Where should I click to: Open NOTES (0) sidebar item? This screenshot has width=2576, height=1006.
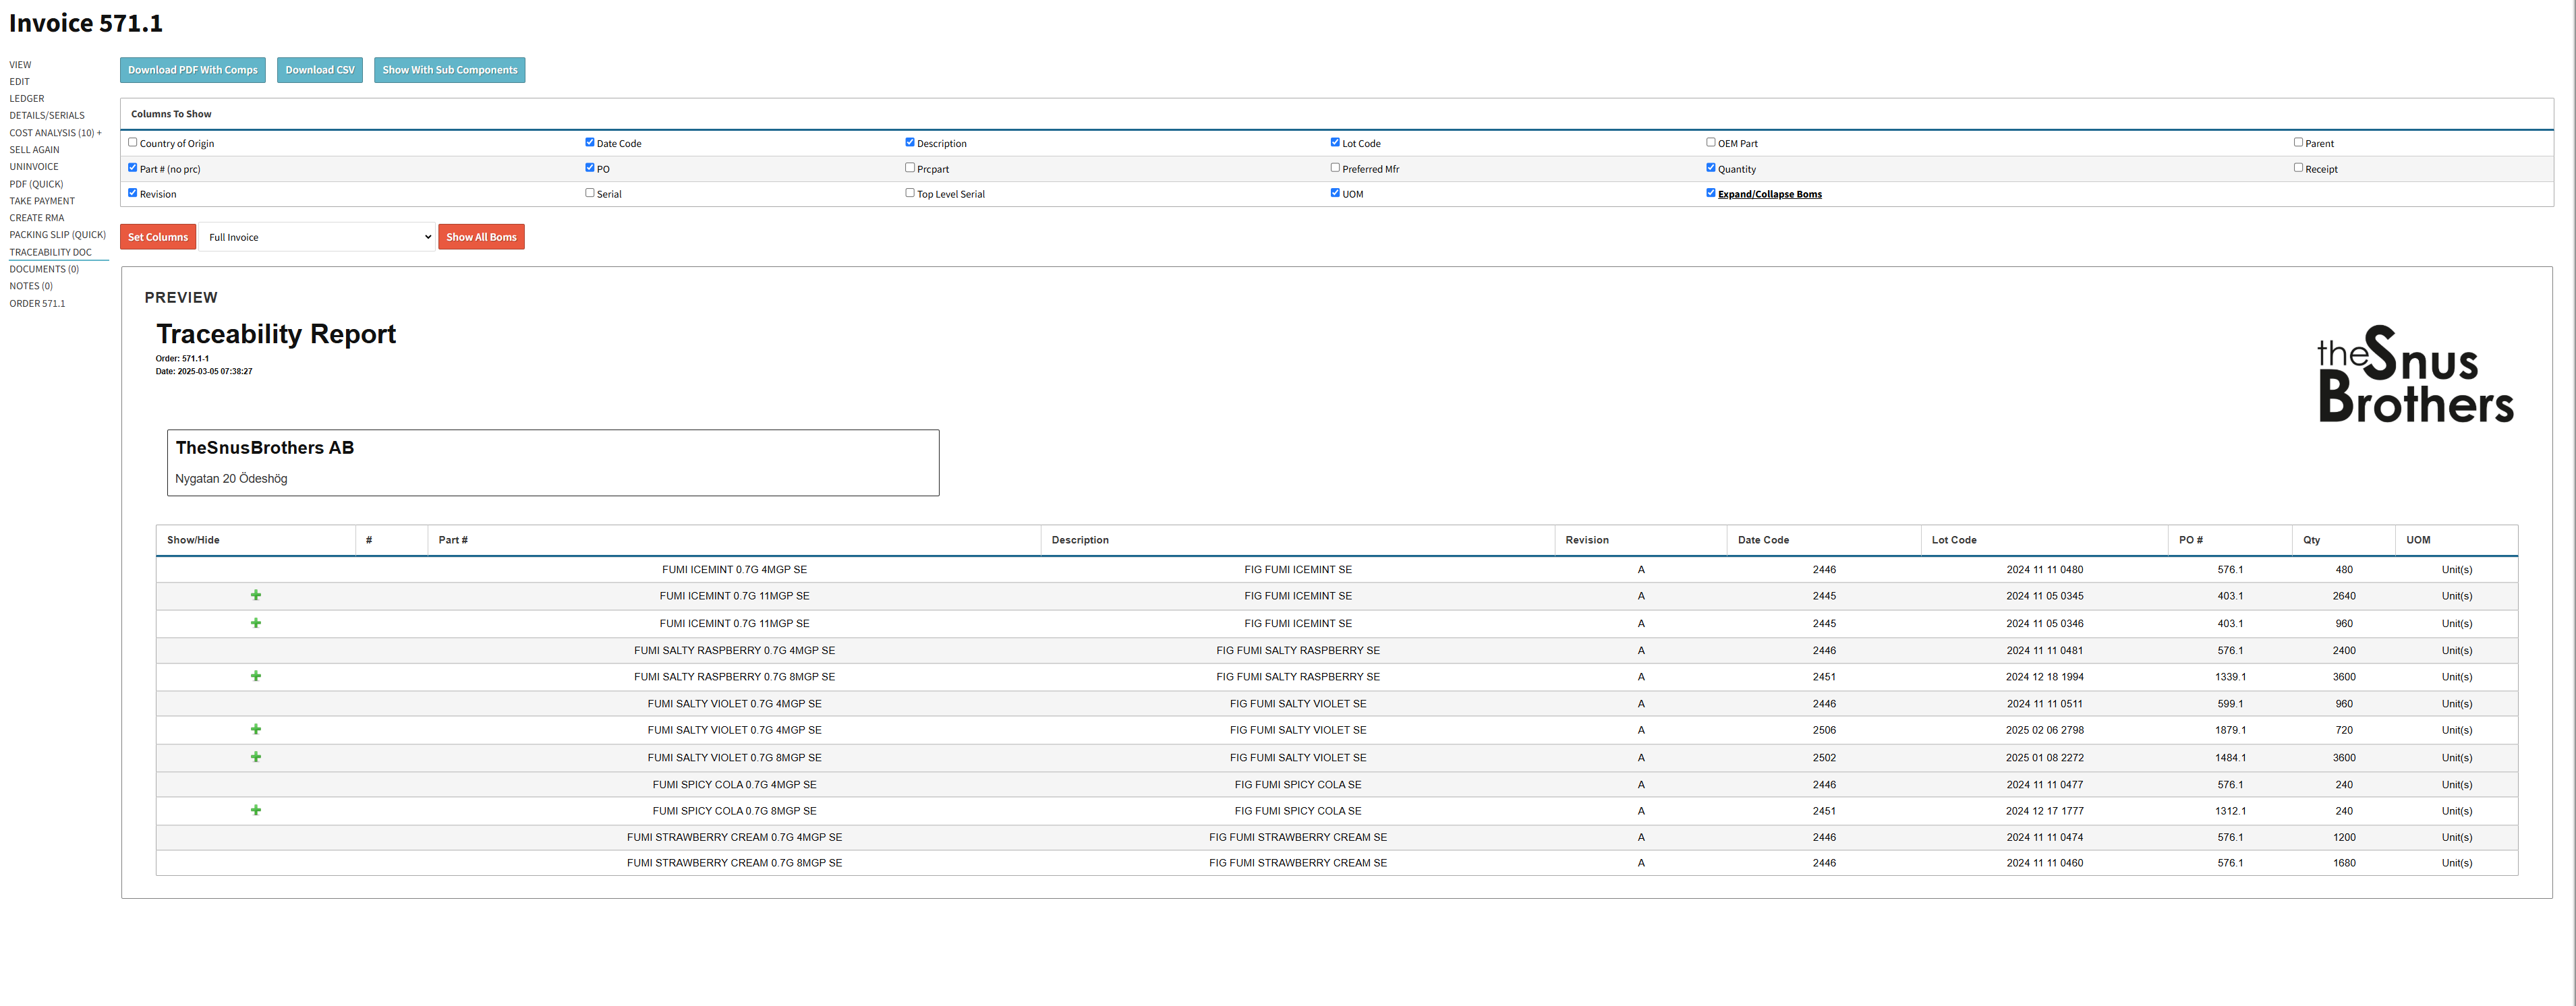pos(31,286)
